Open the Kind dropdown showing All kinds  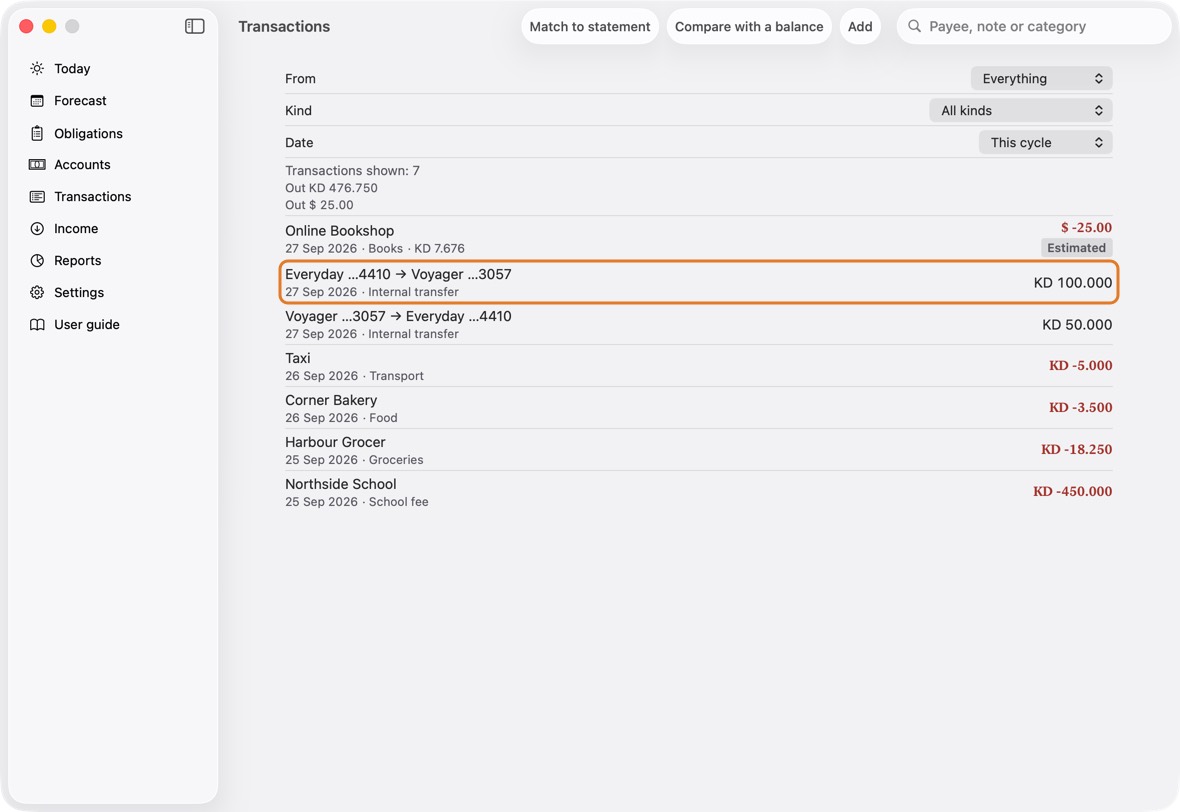point(1020,111)
